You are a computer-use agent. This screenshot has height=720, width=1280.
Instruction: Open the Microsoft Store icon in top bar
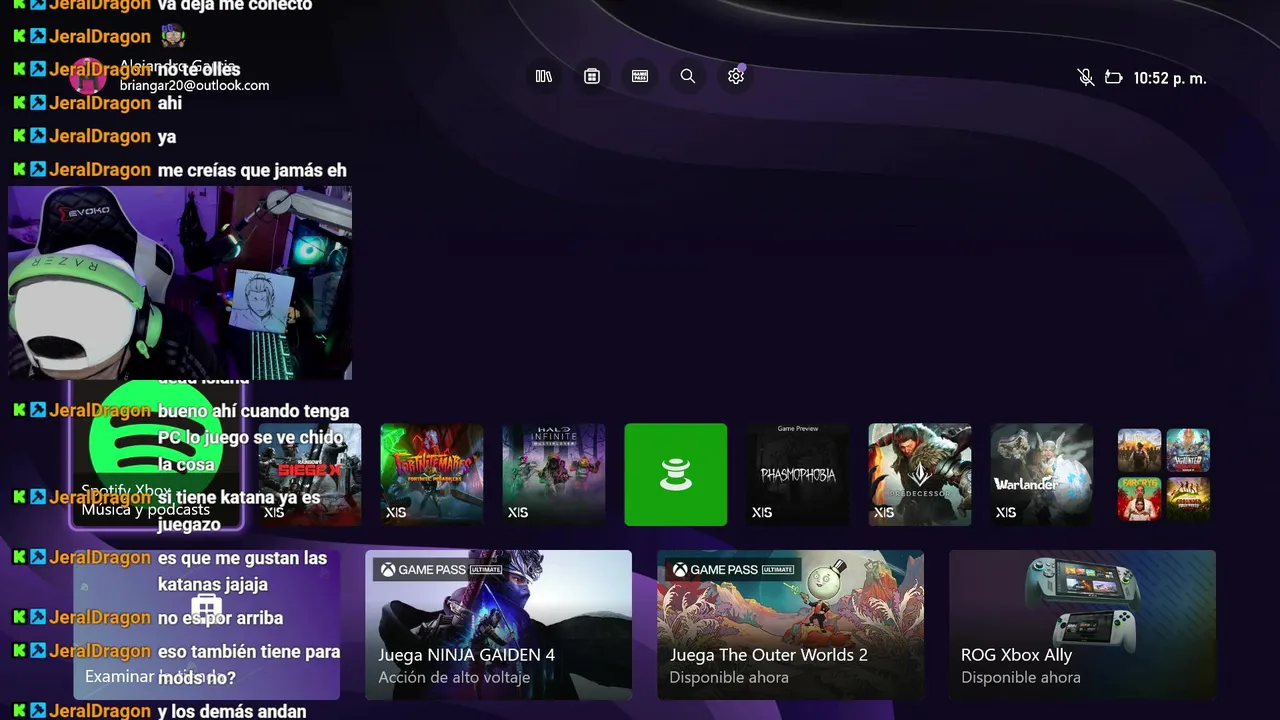click(592, 76)
